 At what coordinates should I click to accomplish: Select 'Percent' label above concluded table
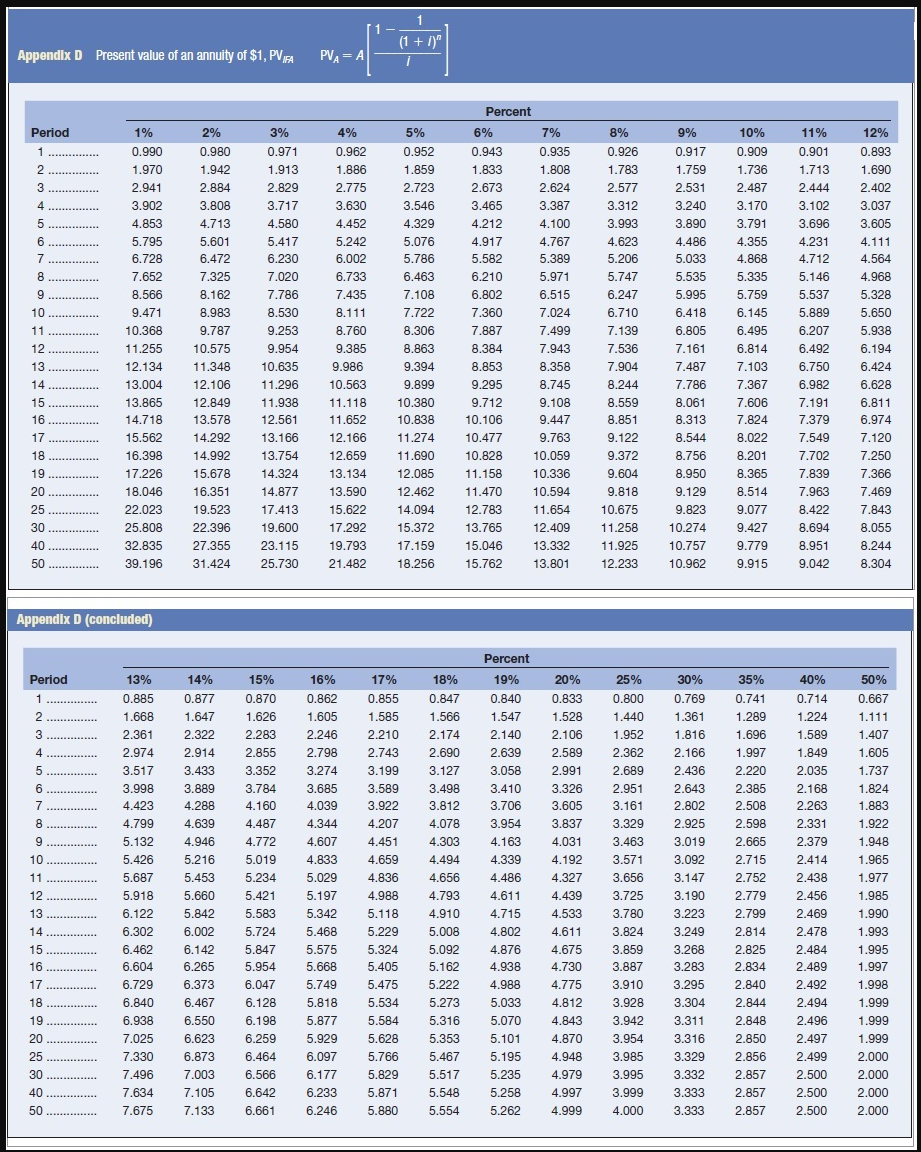click(x=507, y=659)
